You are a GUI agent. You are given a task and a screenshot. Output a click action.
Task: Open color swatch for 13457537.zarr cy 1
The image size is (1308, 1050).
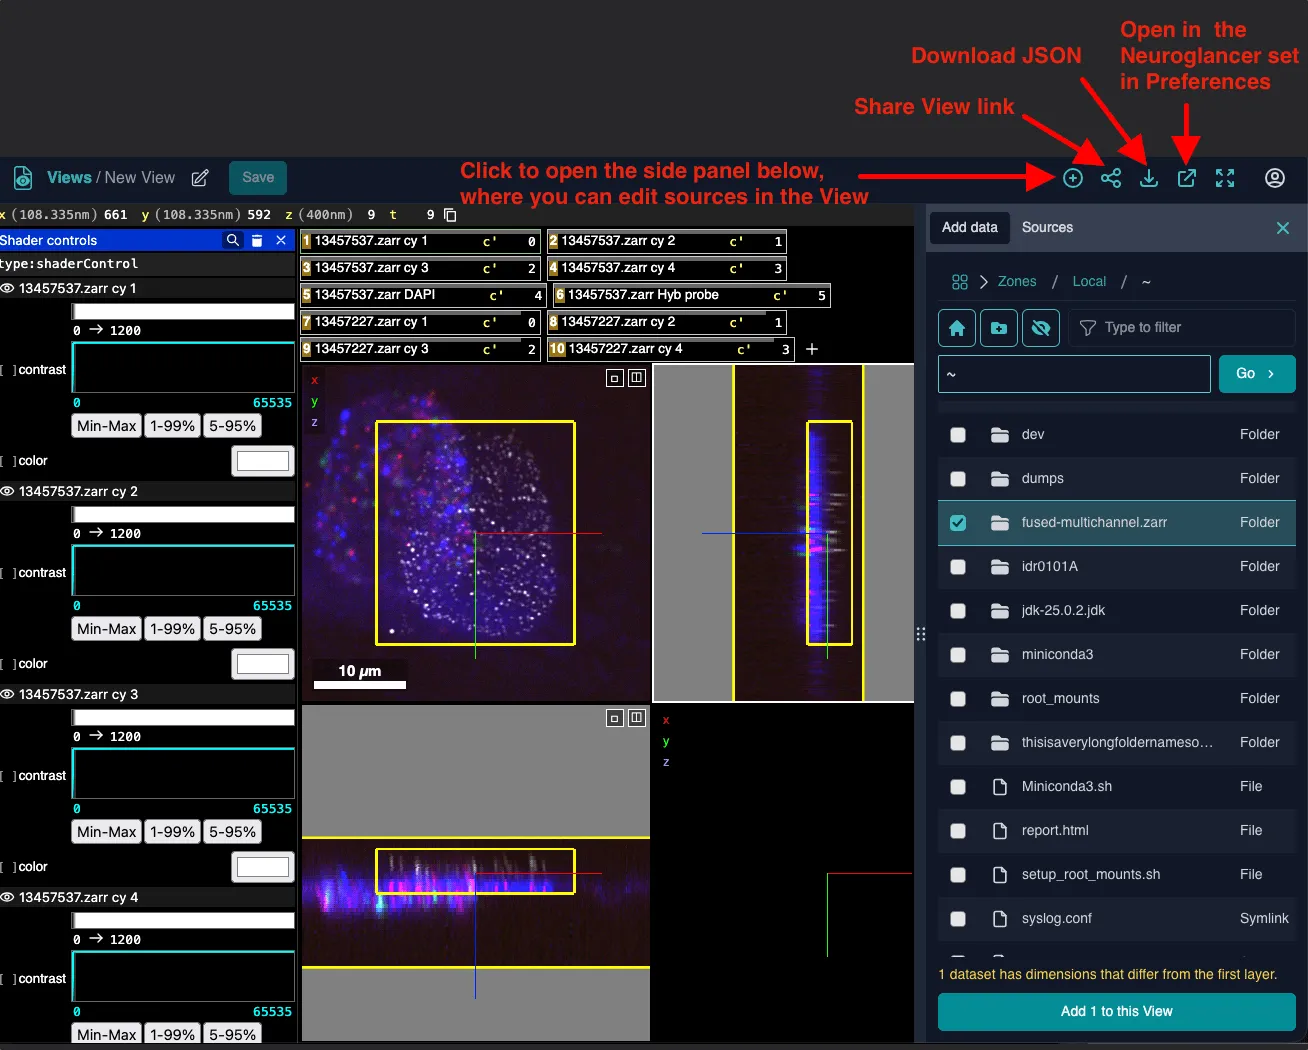(x=263, y=461)
